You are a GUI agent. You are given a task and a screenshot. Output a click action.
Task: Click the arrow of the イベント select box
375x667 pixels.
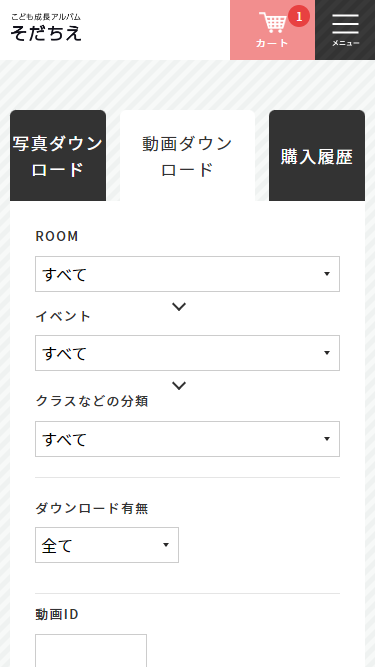pos(327,353)
